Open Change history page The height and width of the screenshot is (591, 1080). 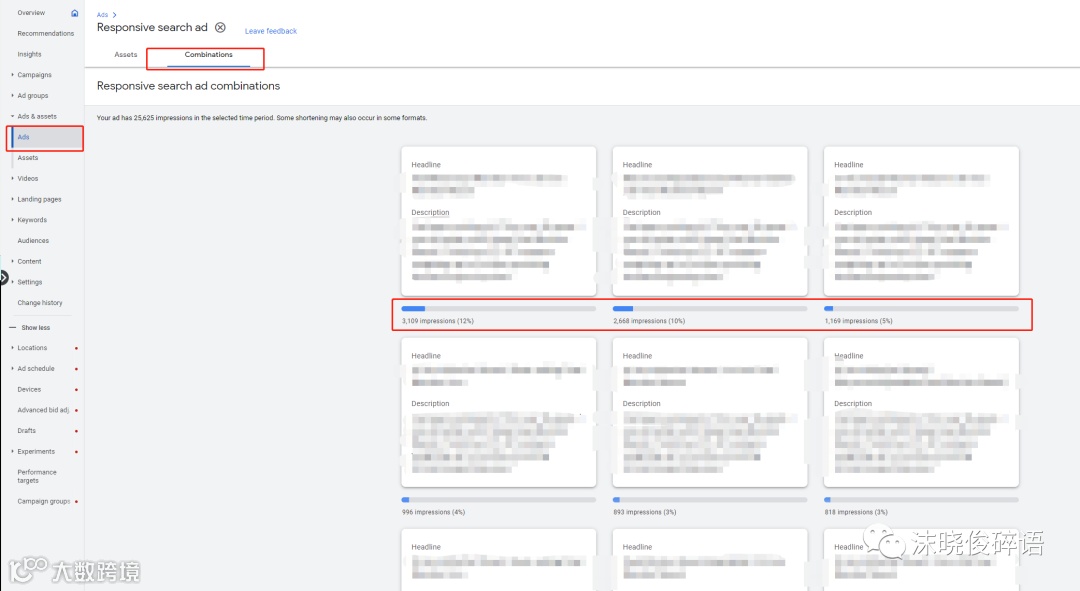tap(40, 302)
